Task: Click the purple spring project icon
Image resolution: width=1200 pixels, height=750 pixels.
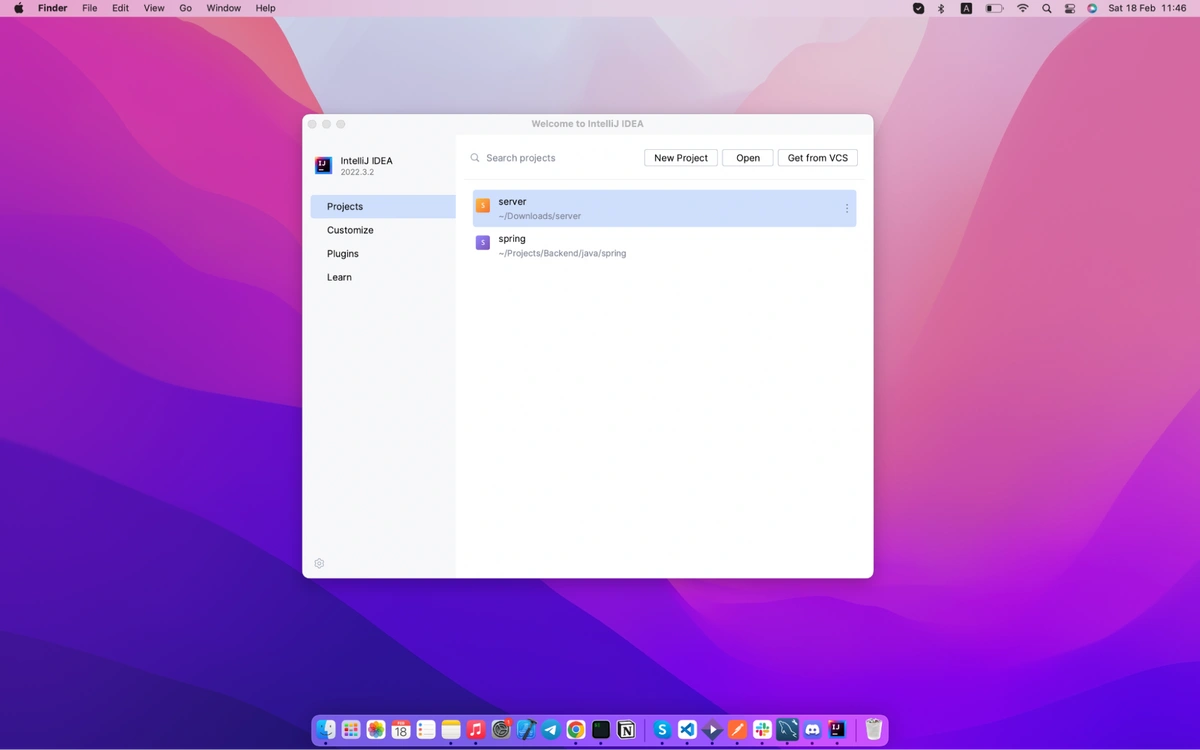Action: click(x=483, y=242)
